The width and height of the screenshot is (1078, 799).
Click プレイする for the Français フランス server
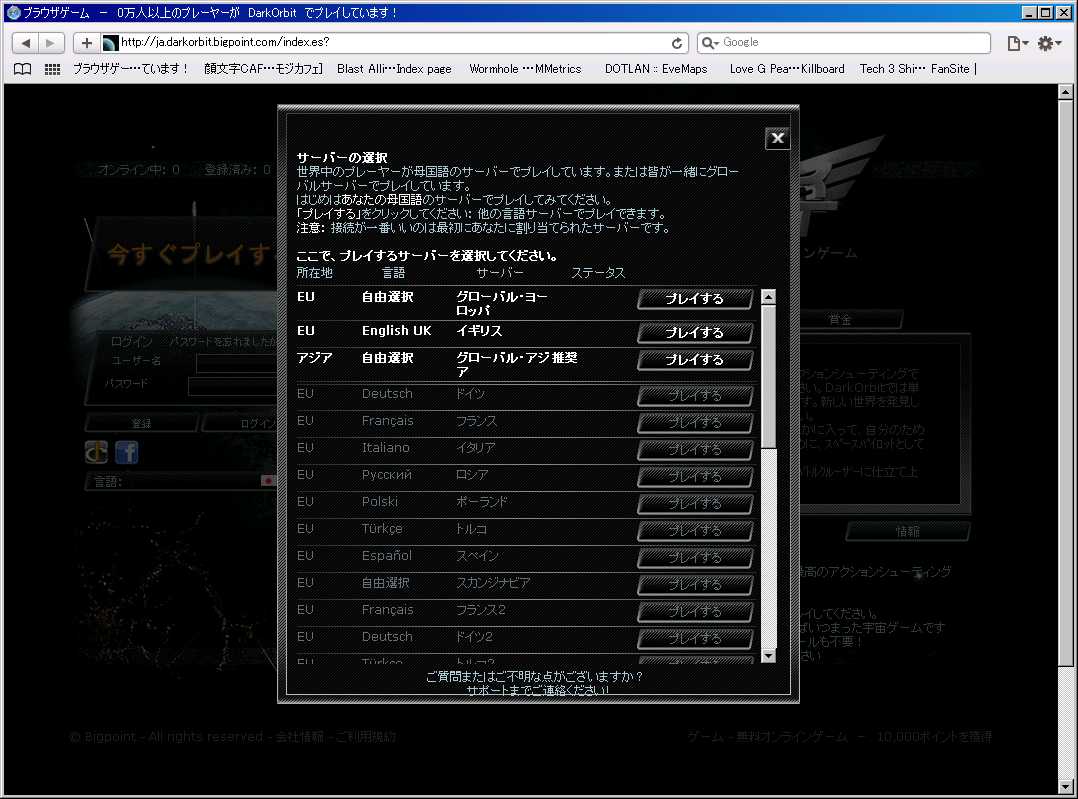tap(694, 422)
